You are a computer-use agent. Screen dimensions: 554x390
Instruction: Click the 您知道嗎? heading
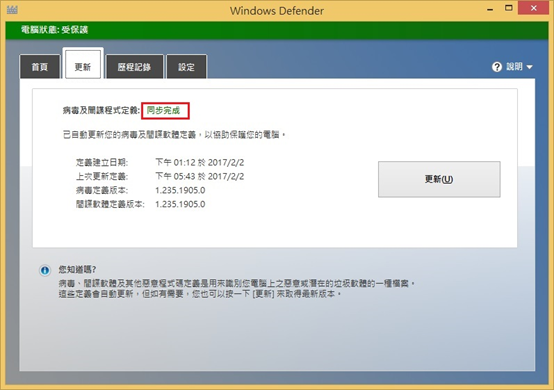(x=77, y=270)
